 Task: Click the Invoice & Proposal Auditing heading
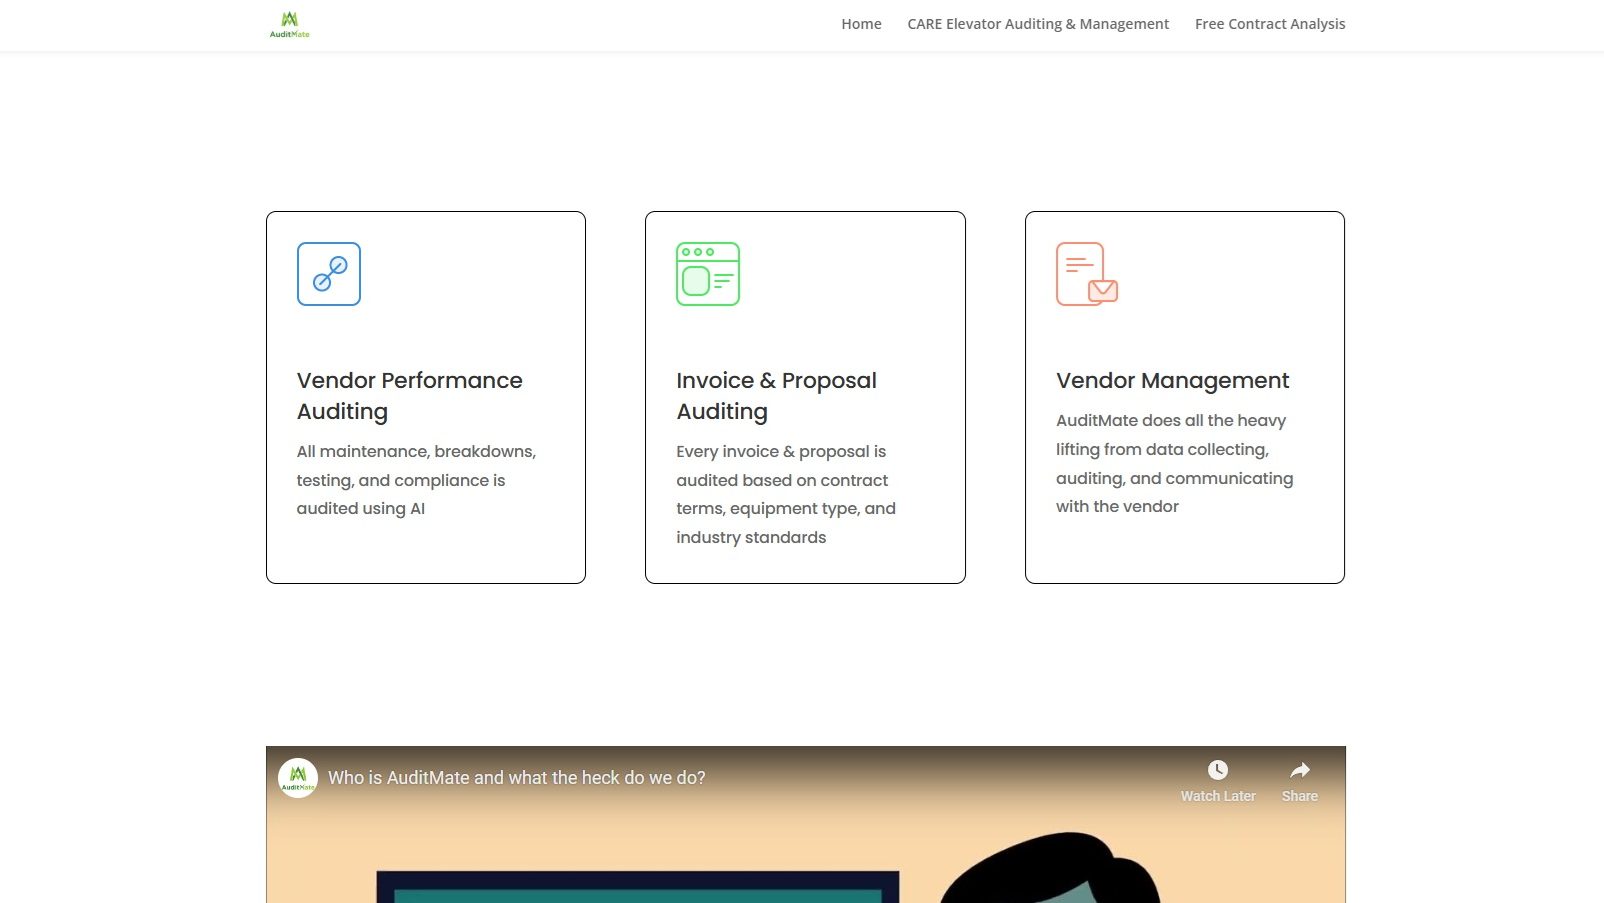pos(776,396)
